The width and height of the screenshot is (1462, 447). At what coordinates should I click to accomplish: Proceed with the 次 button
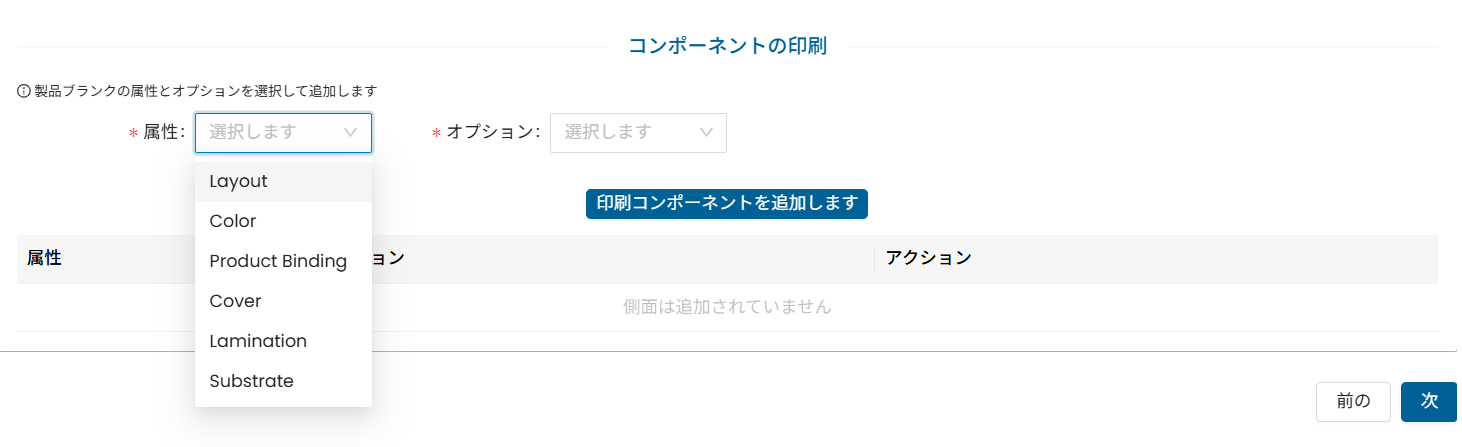[1429, 401]
